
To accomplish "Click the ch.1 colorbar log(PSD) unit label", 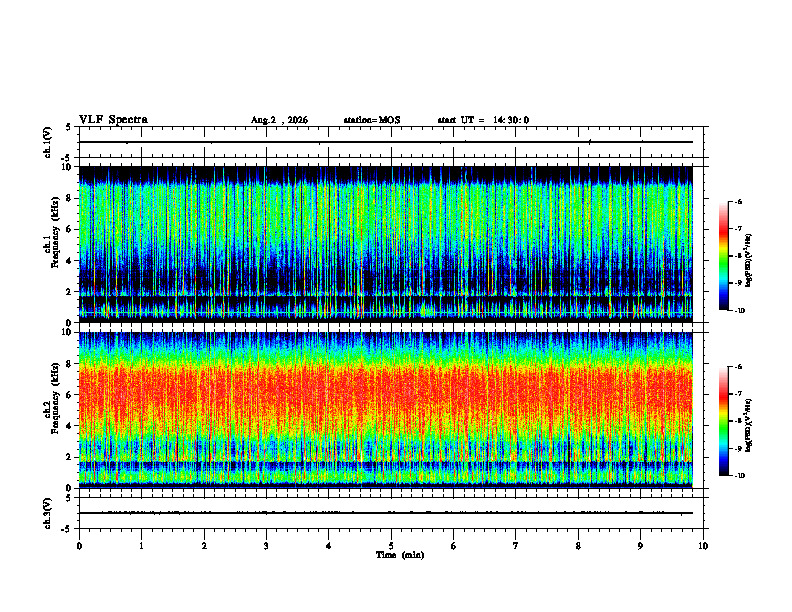I will (749, 260).
